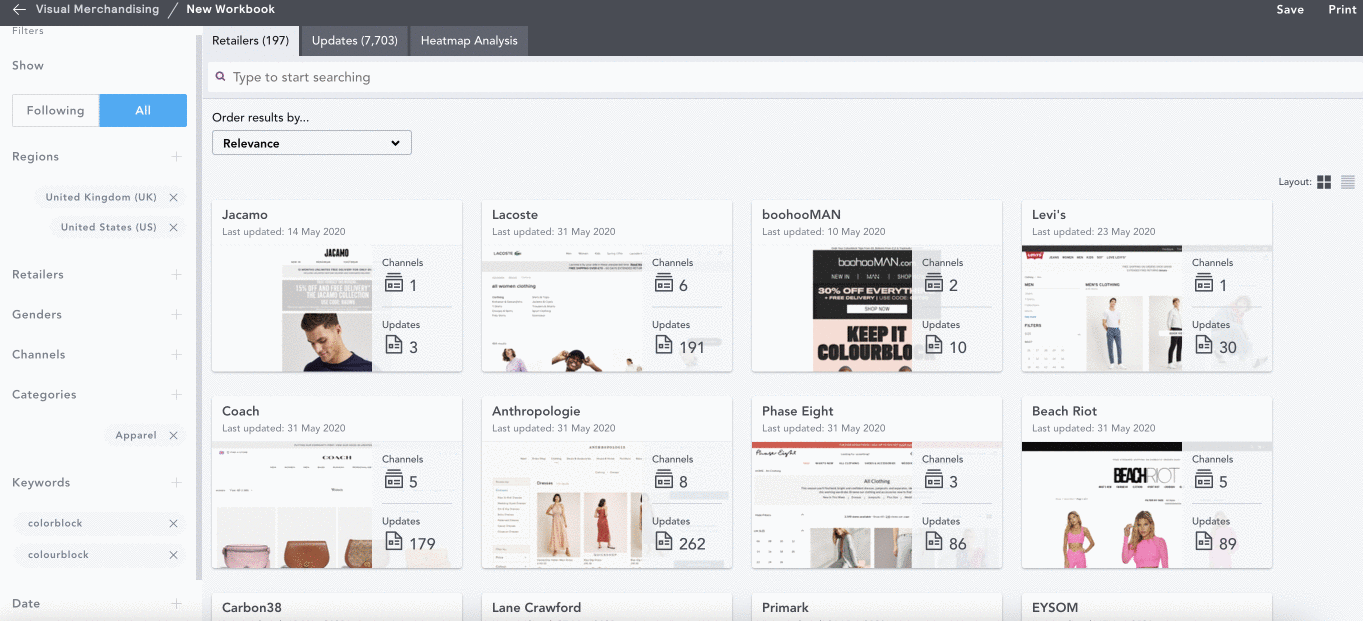This screenshot has width=1363, height=621.
Task: Open the Anthropologie website thumbnail
Action: 562,504
